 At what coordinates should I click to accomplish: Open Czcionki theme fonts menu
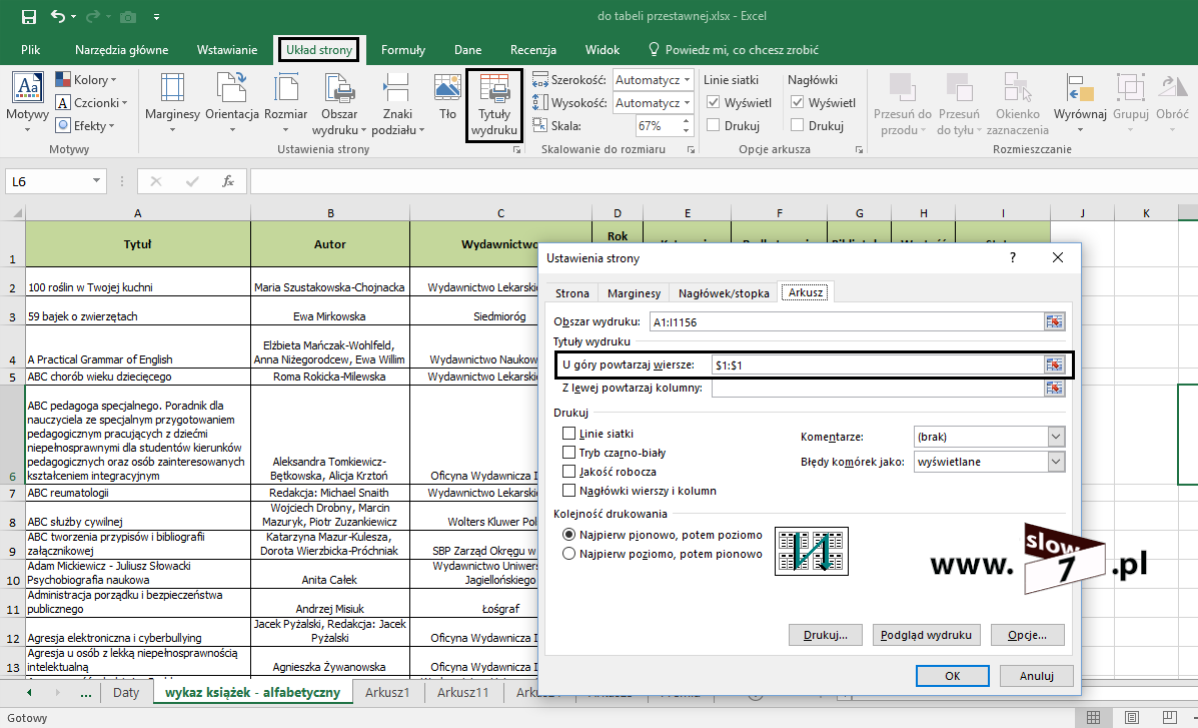[91, 102]
